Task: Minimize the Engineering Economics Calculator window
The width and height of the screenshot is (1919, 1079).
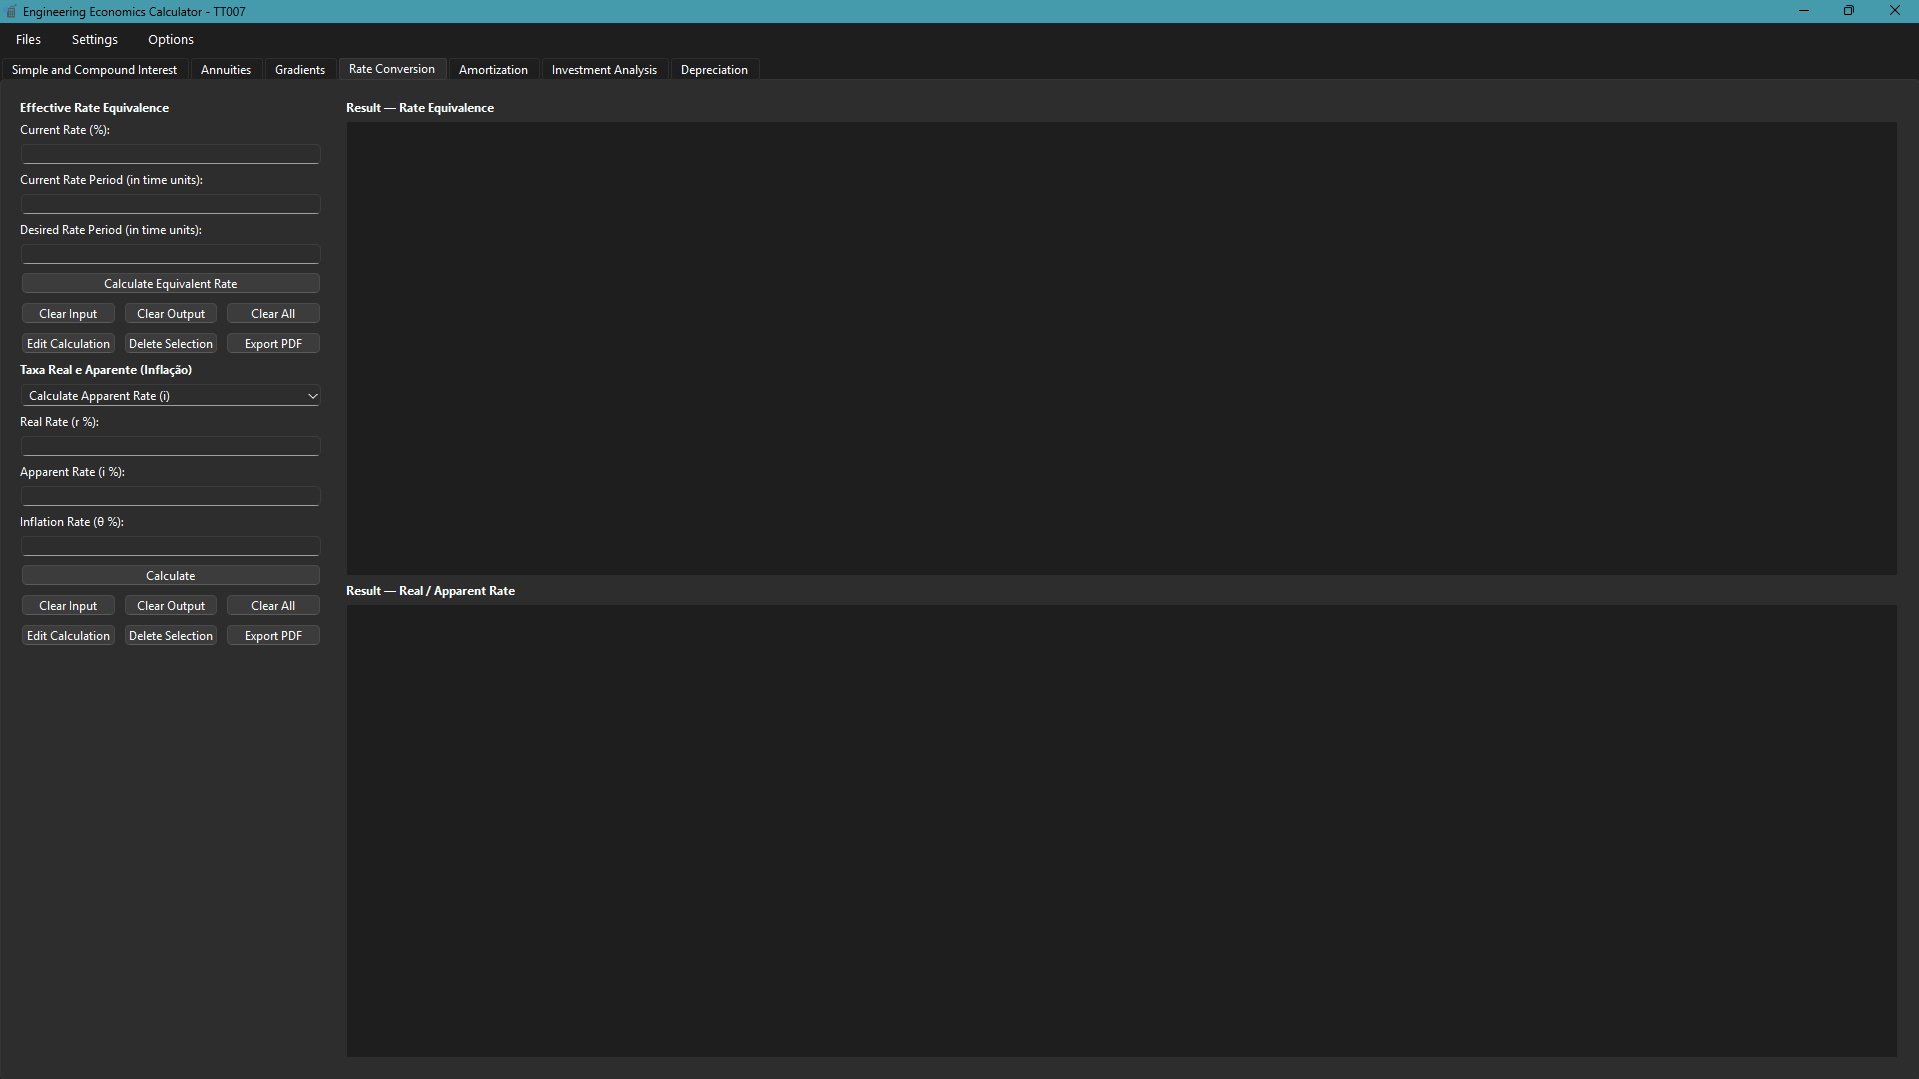Action: pyautogui.click(x=1804, y=11)
